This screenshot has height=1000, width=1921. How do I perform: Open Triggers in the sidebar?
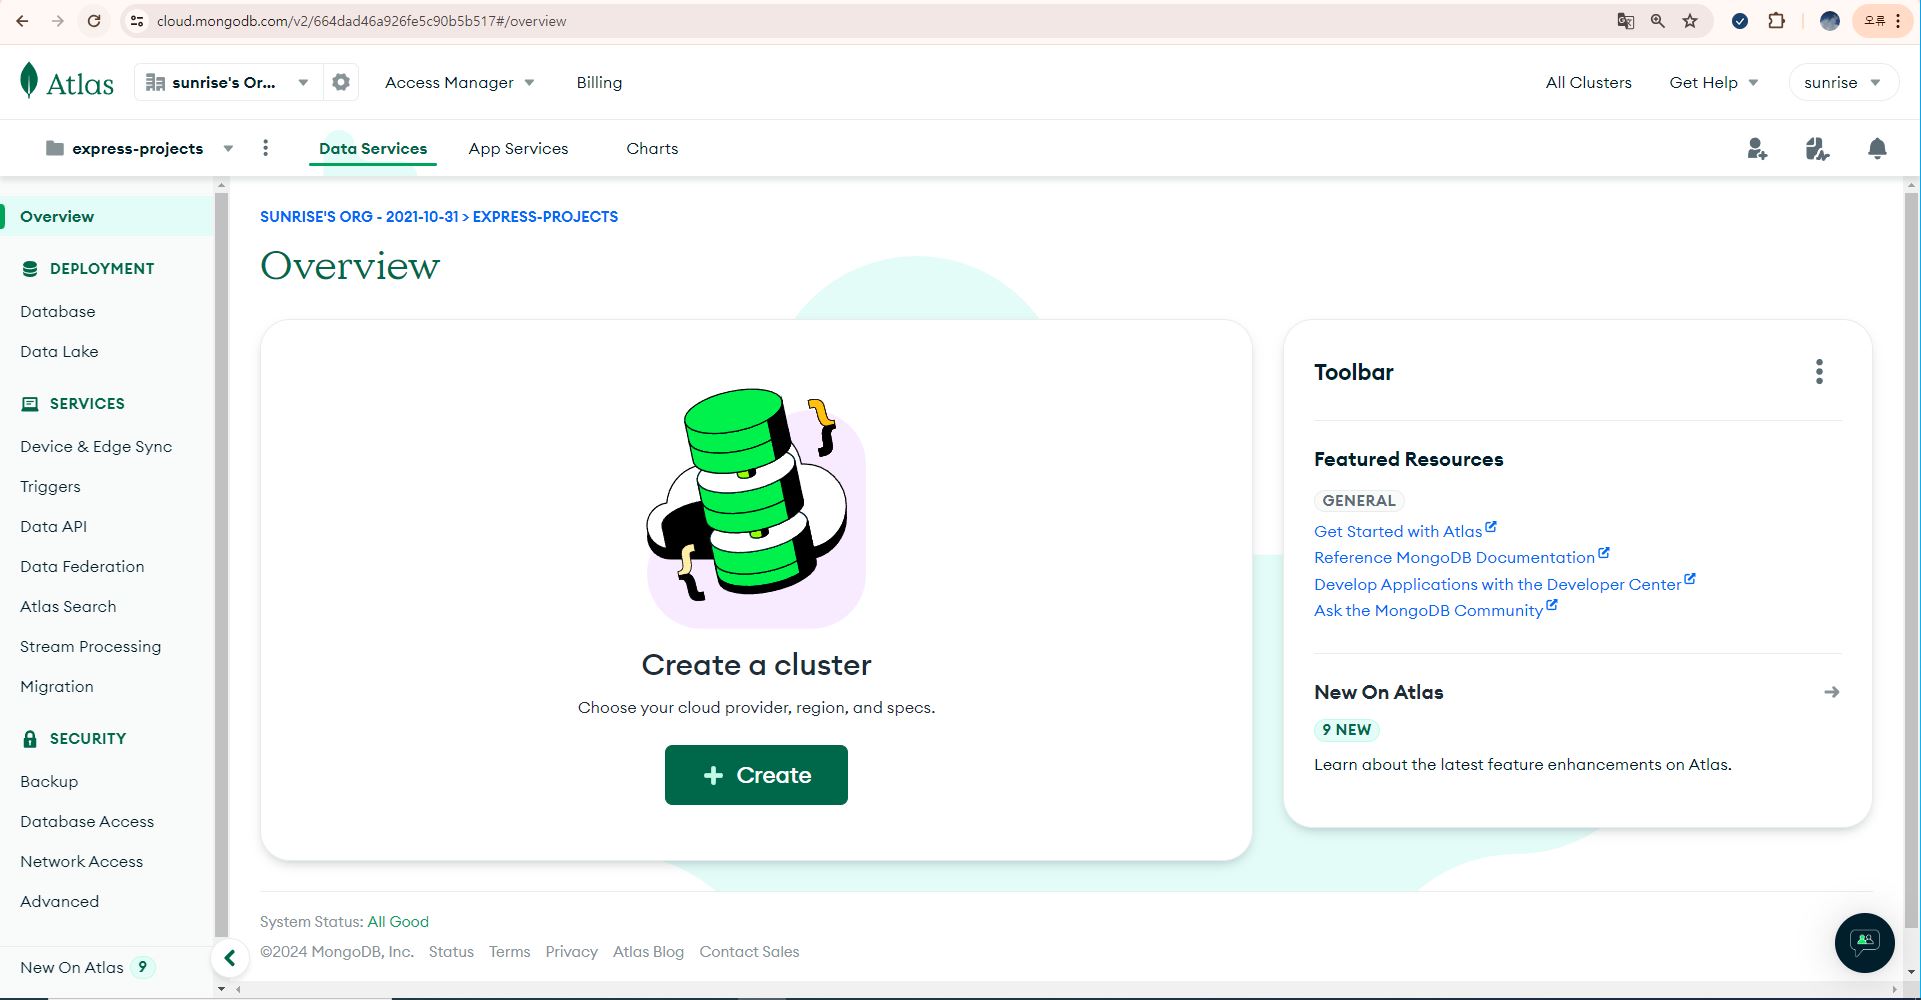[x=50, y=486]
